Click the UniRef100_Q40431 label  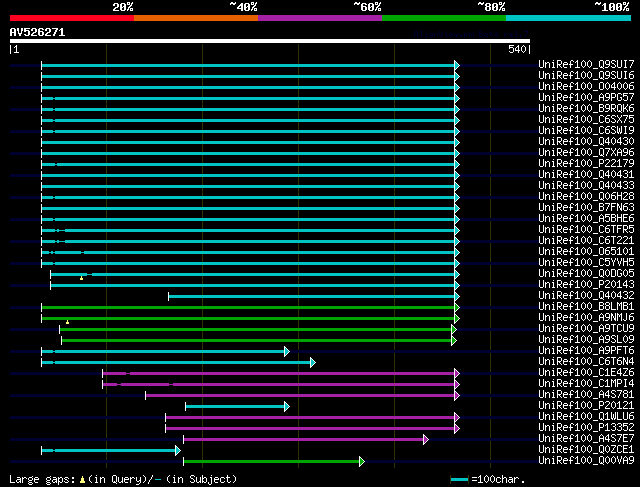586,174
